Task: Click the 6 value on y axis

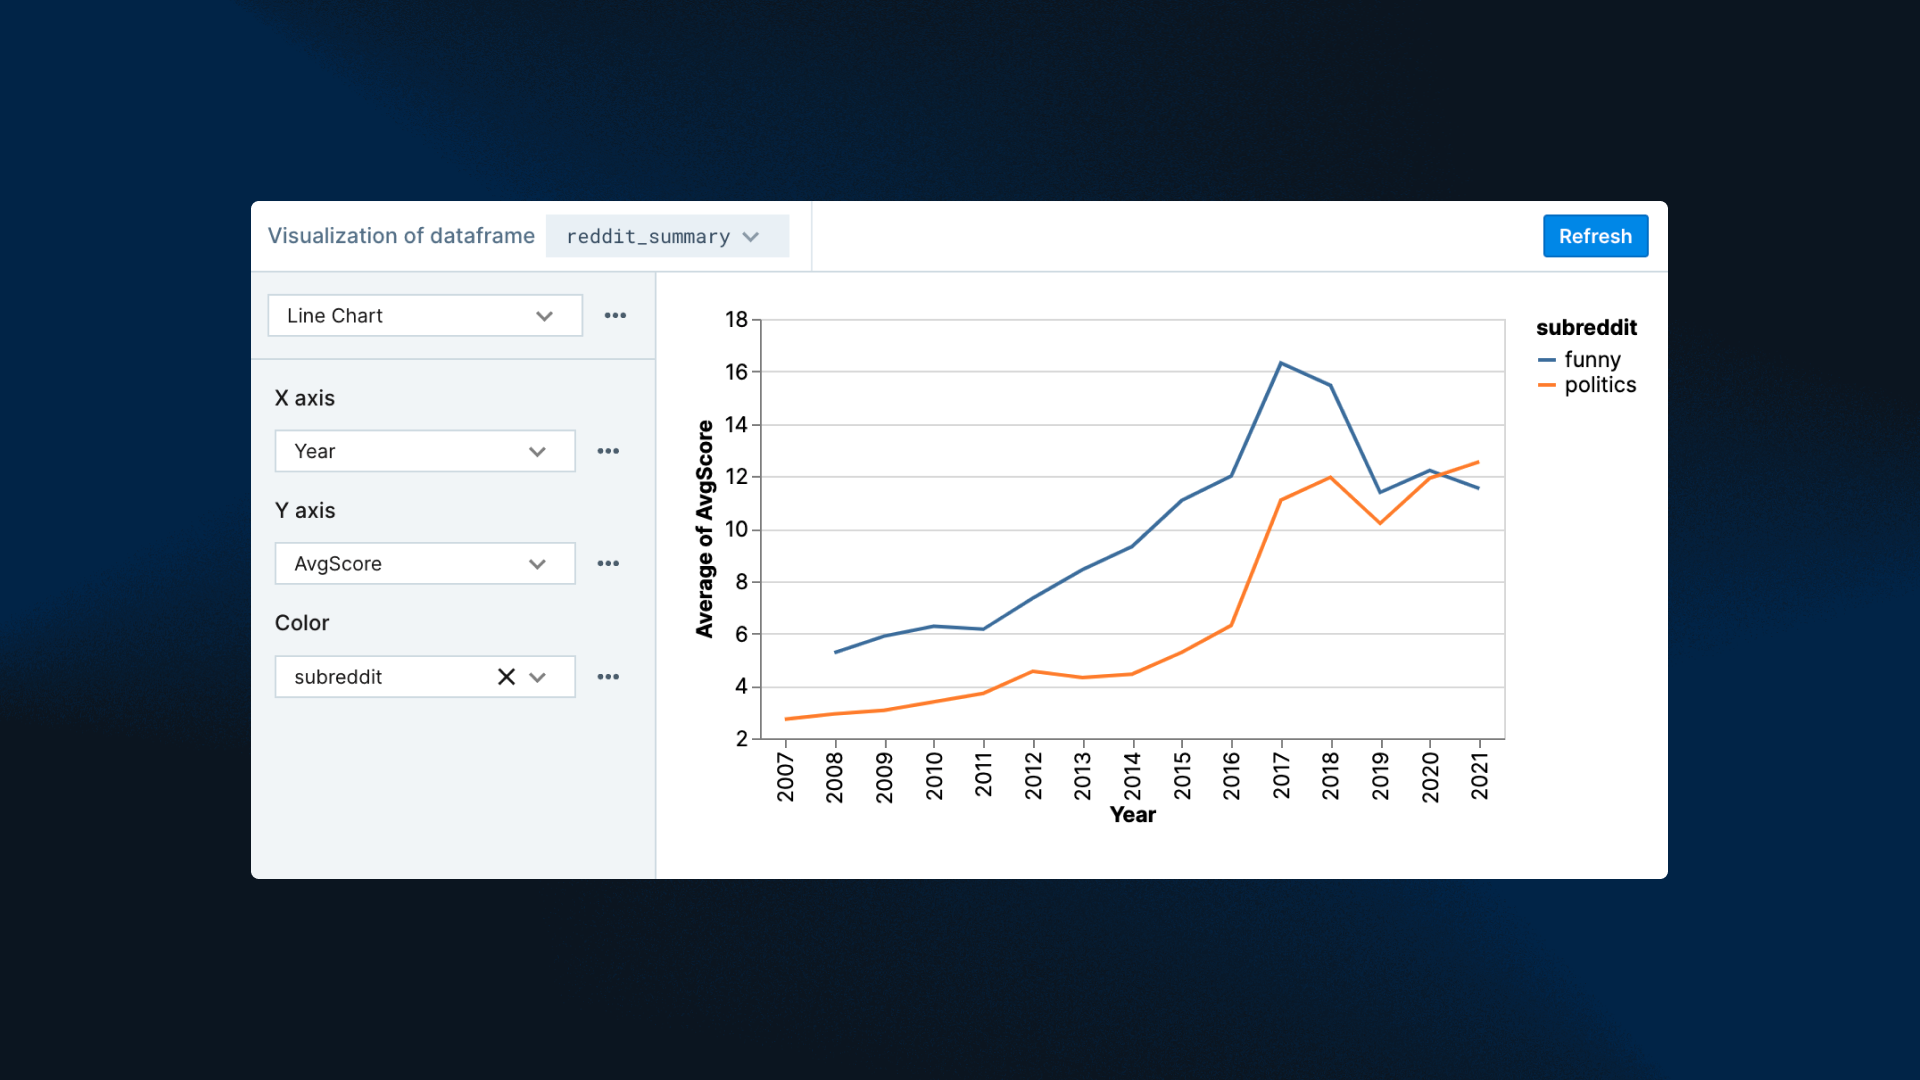Action: tap(742, 634)
